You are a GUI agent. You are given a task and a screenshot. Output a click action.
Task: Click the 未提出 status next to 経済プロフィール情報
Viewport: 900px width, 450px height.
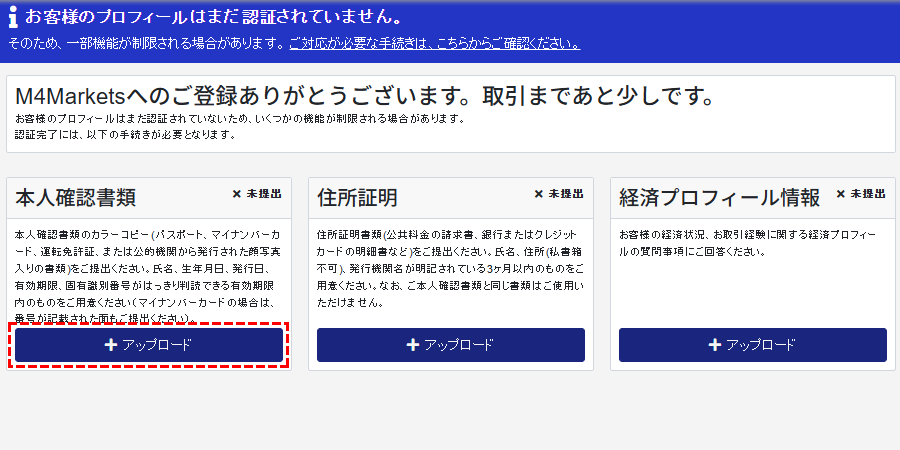[x=861, y=194]
